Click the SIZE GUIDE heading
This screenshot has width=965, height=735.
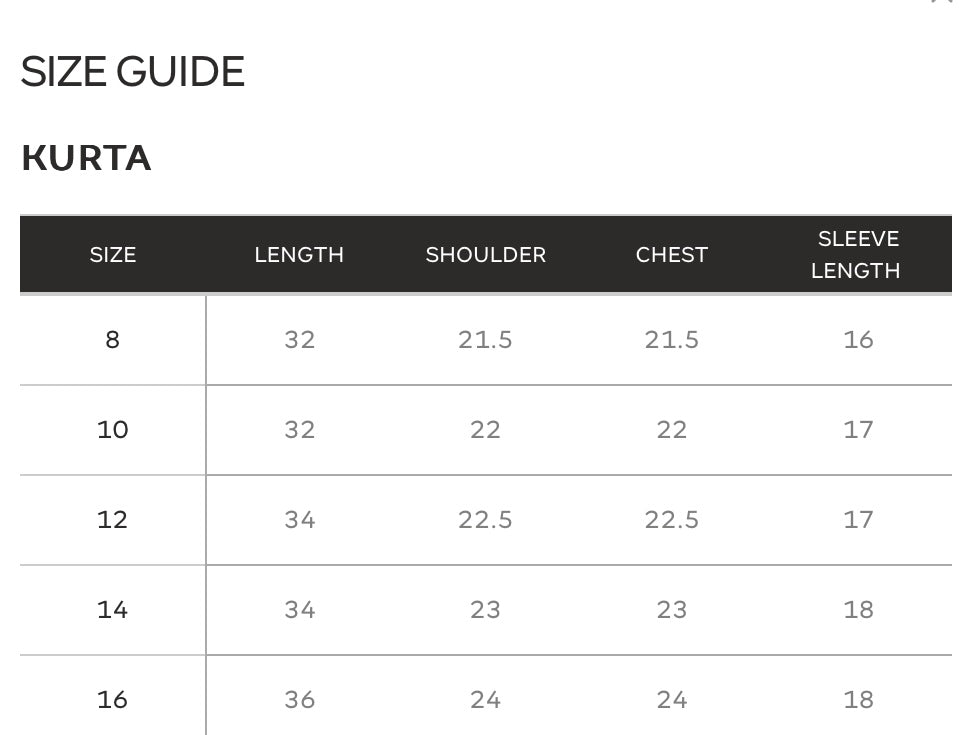(x=133, y=71)
